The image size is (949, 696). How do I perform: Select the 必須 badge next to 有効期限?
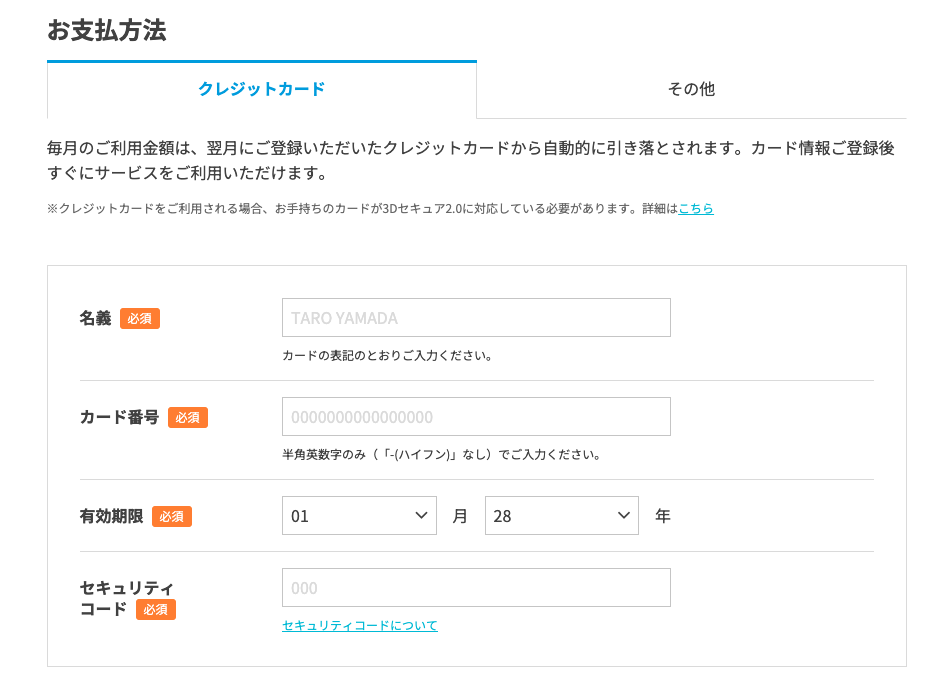[x=172, y=517]
